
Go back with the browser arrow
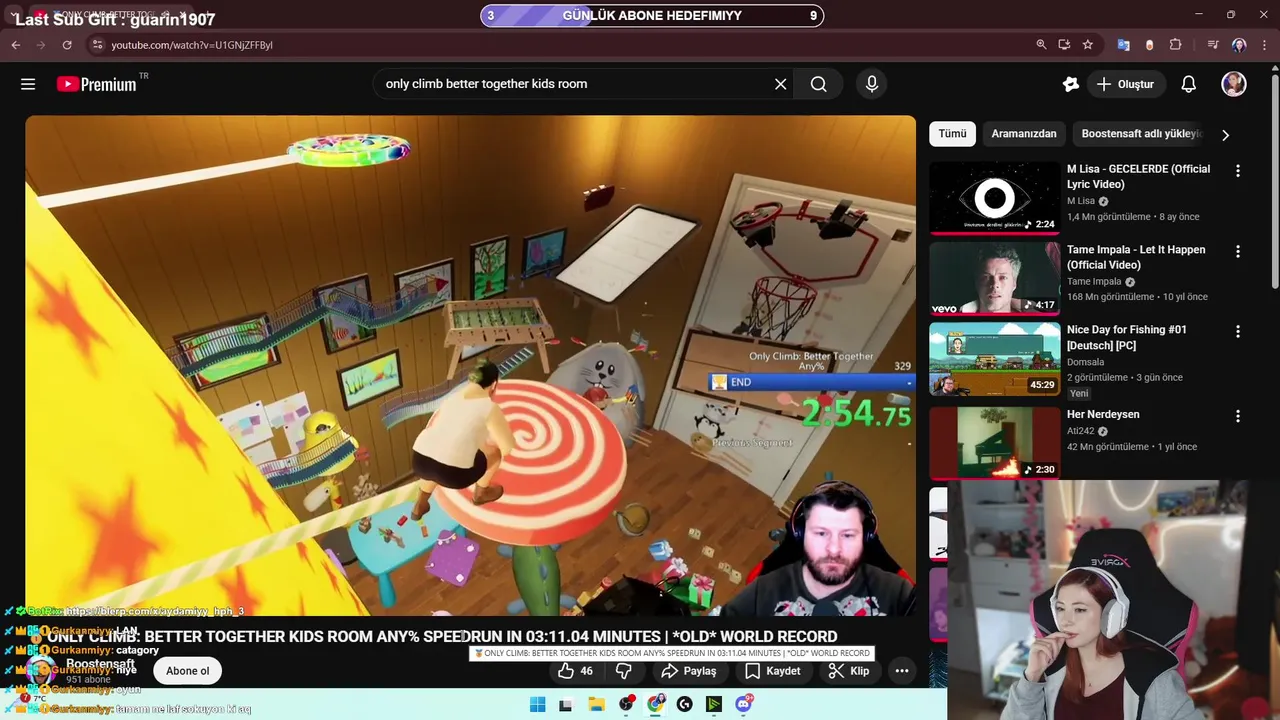pos(16,45)
